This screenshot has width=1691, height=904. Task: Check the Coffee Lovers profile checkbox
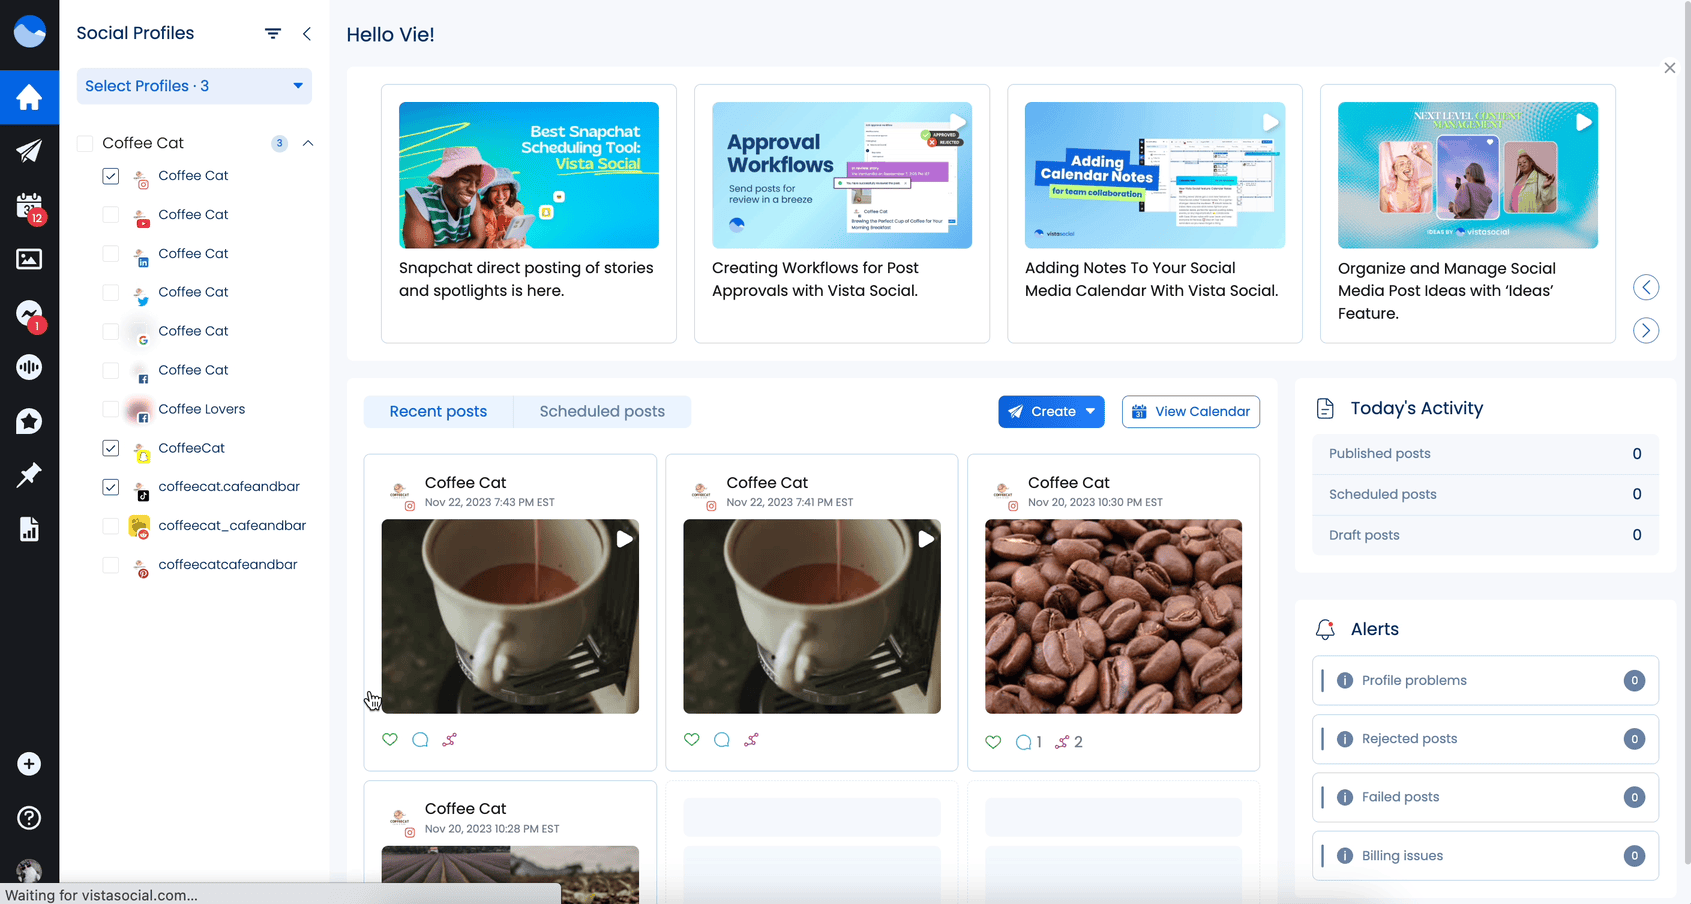(111, 409)
